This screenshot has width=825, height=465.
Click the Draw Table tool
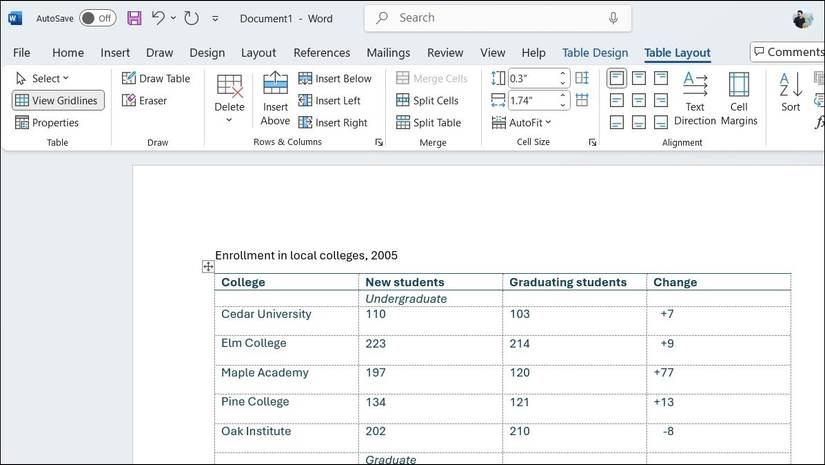pyautogui.click(x=156, y=78)
